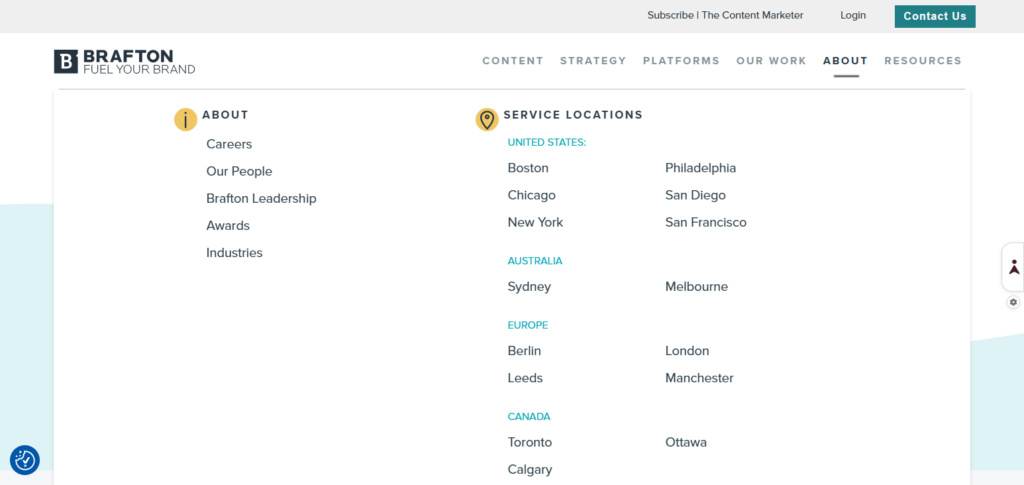Select the Boston location

tap(528, 168)
